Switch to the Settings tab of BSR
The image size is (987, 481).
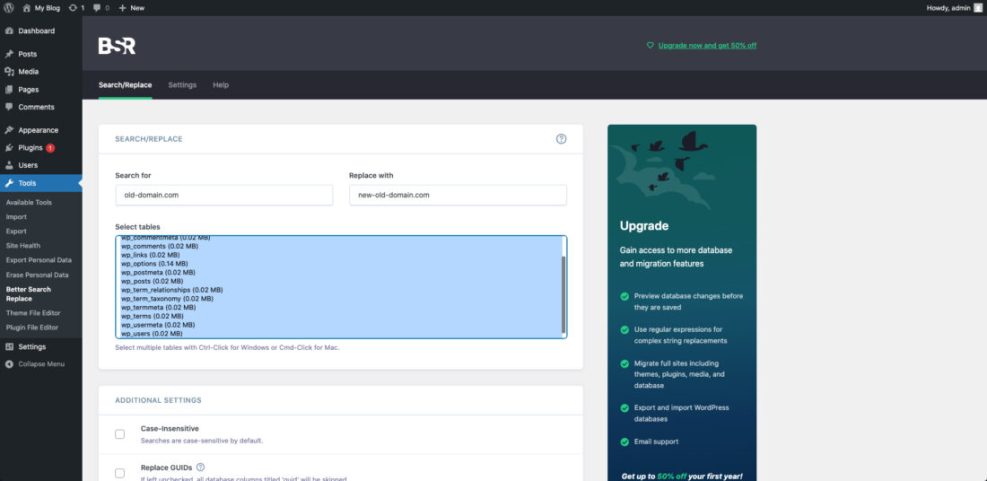tap(183, 85)
